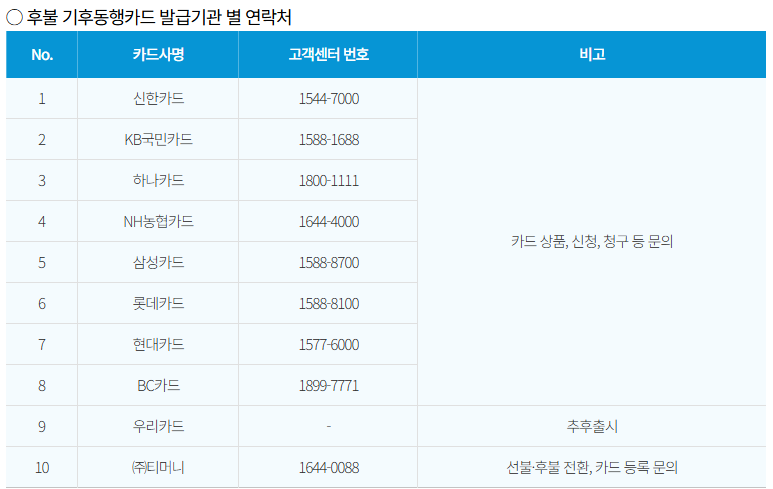Select the NH농협카드 cell
This screenshot has width=773, height=489.
tap(158, 221)
